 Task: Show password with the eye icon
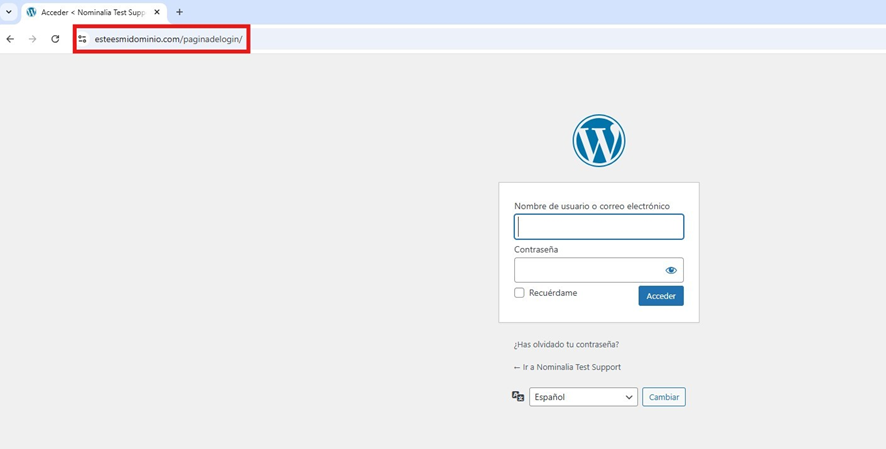671,270
